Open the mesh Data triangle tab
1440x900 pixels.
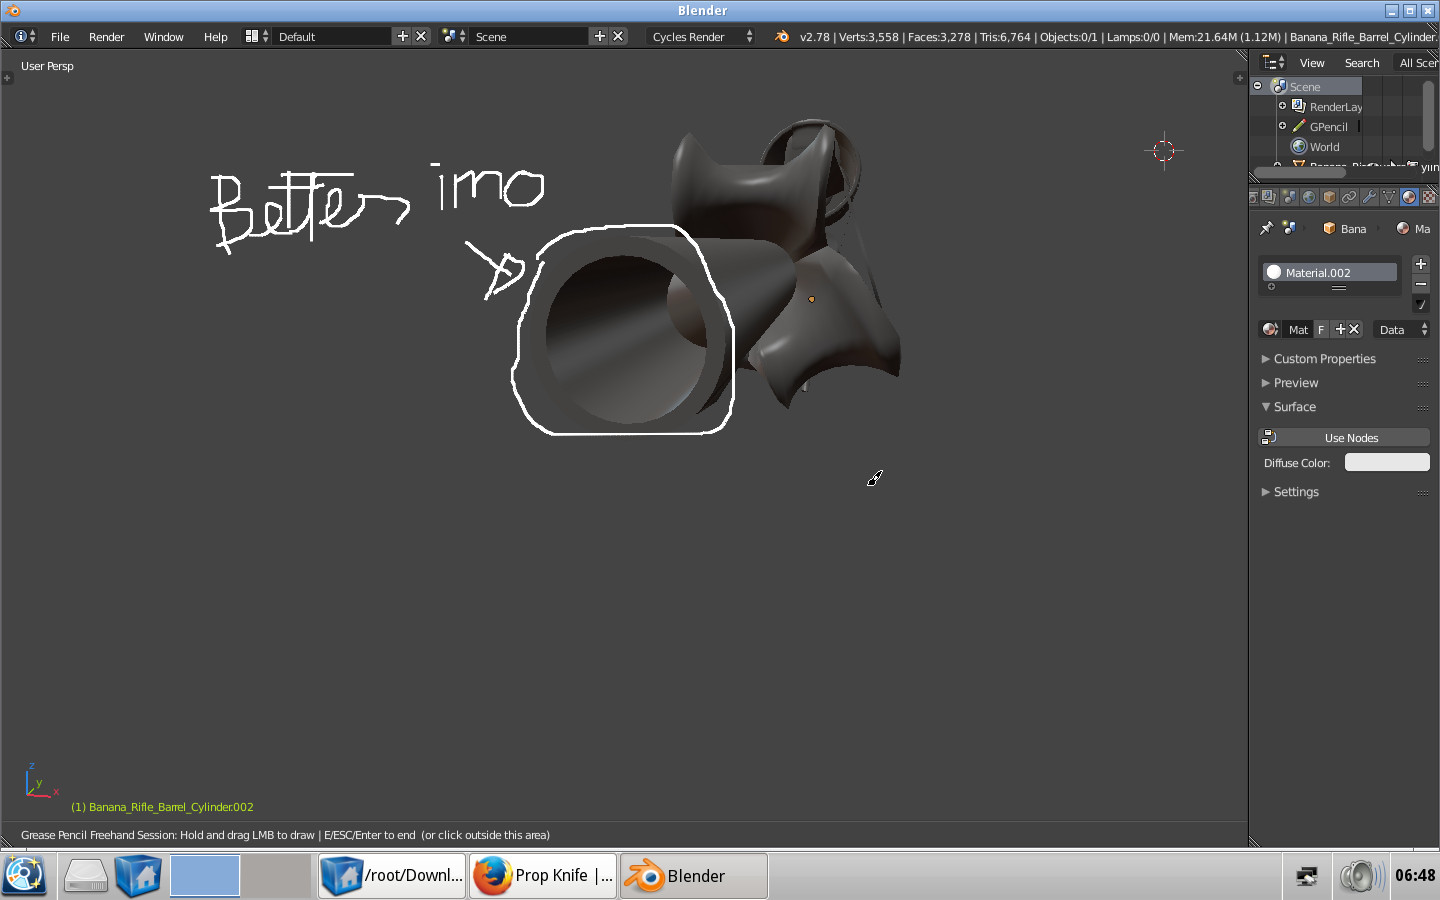[x=1389, y=197]
